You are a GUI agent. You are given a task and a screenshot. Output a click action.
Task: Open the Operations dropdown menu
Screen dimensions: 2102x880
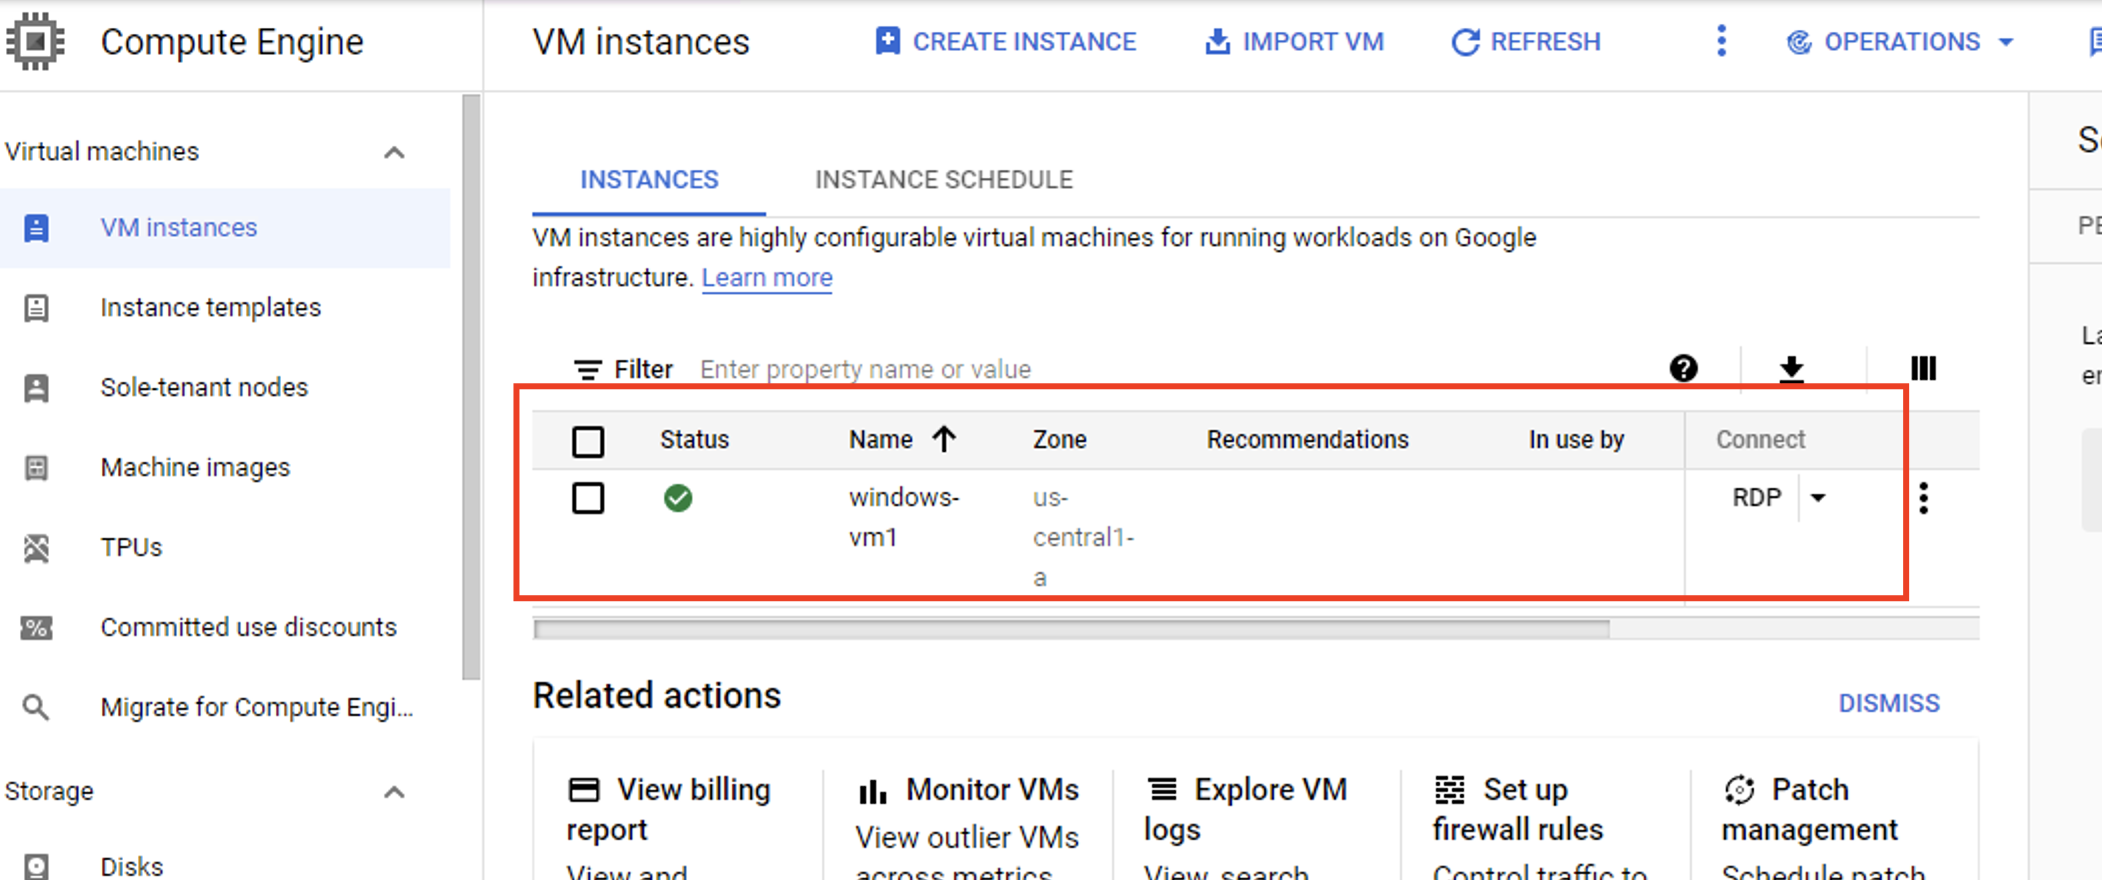(1900, 42)
